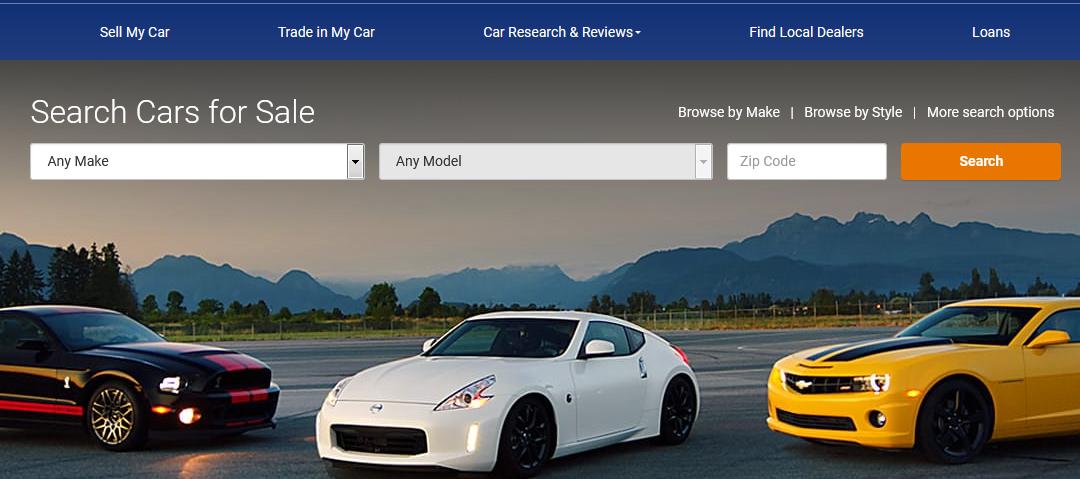The width and height of the screenshot is (1080, 479).
Task: Open Find Local Dealers
Action: 806,32
